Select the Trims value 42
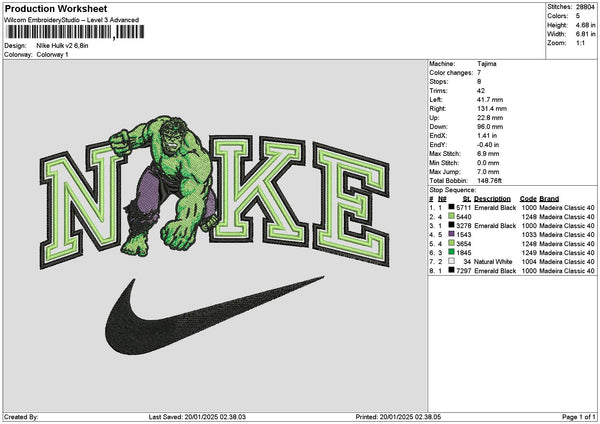 coord(481,91)
